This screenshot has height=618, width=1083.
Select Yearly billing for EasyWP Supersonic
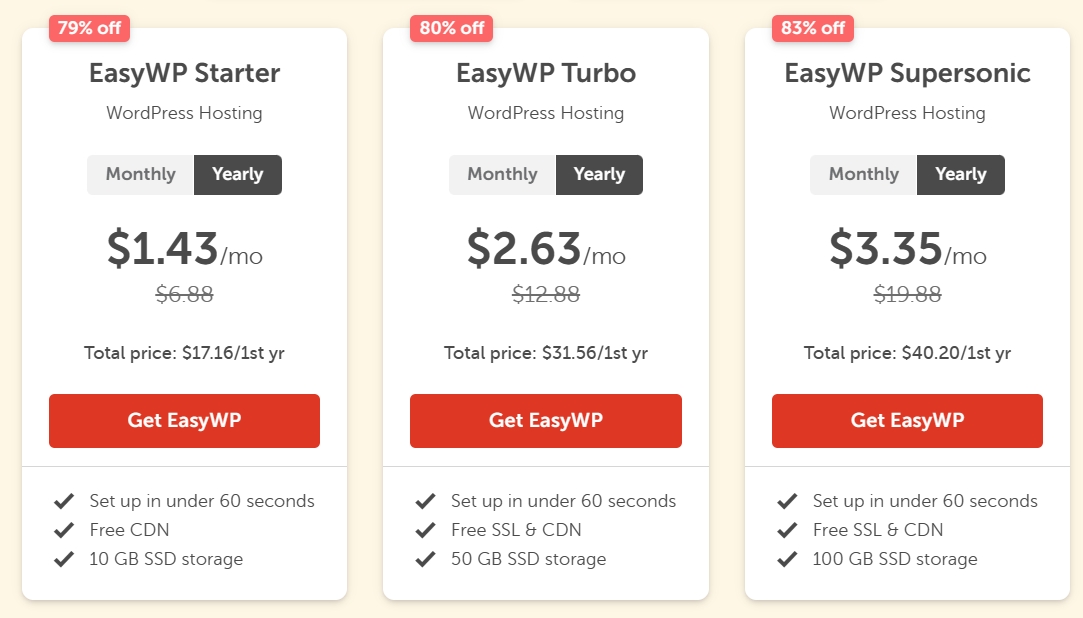(961, 174)
